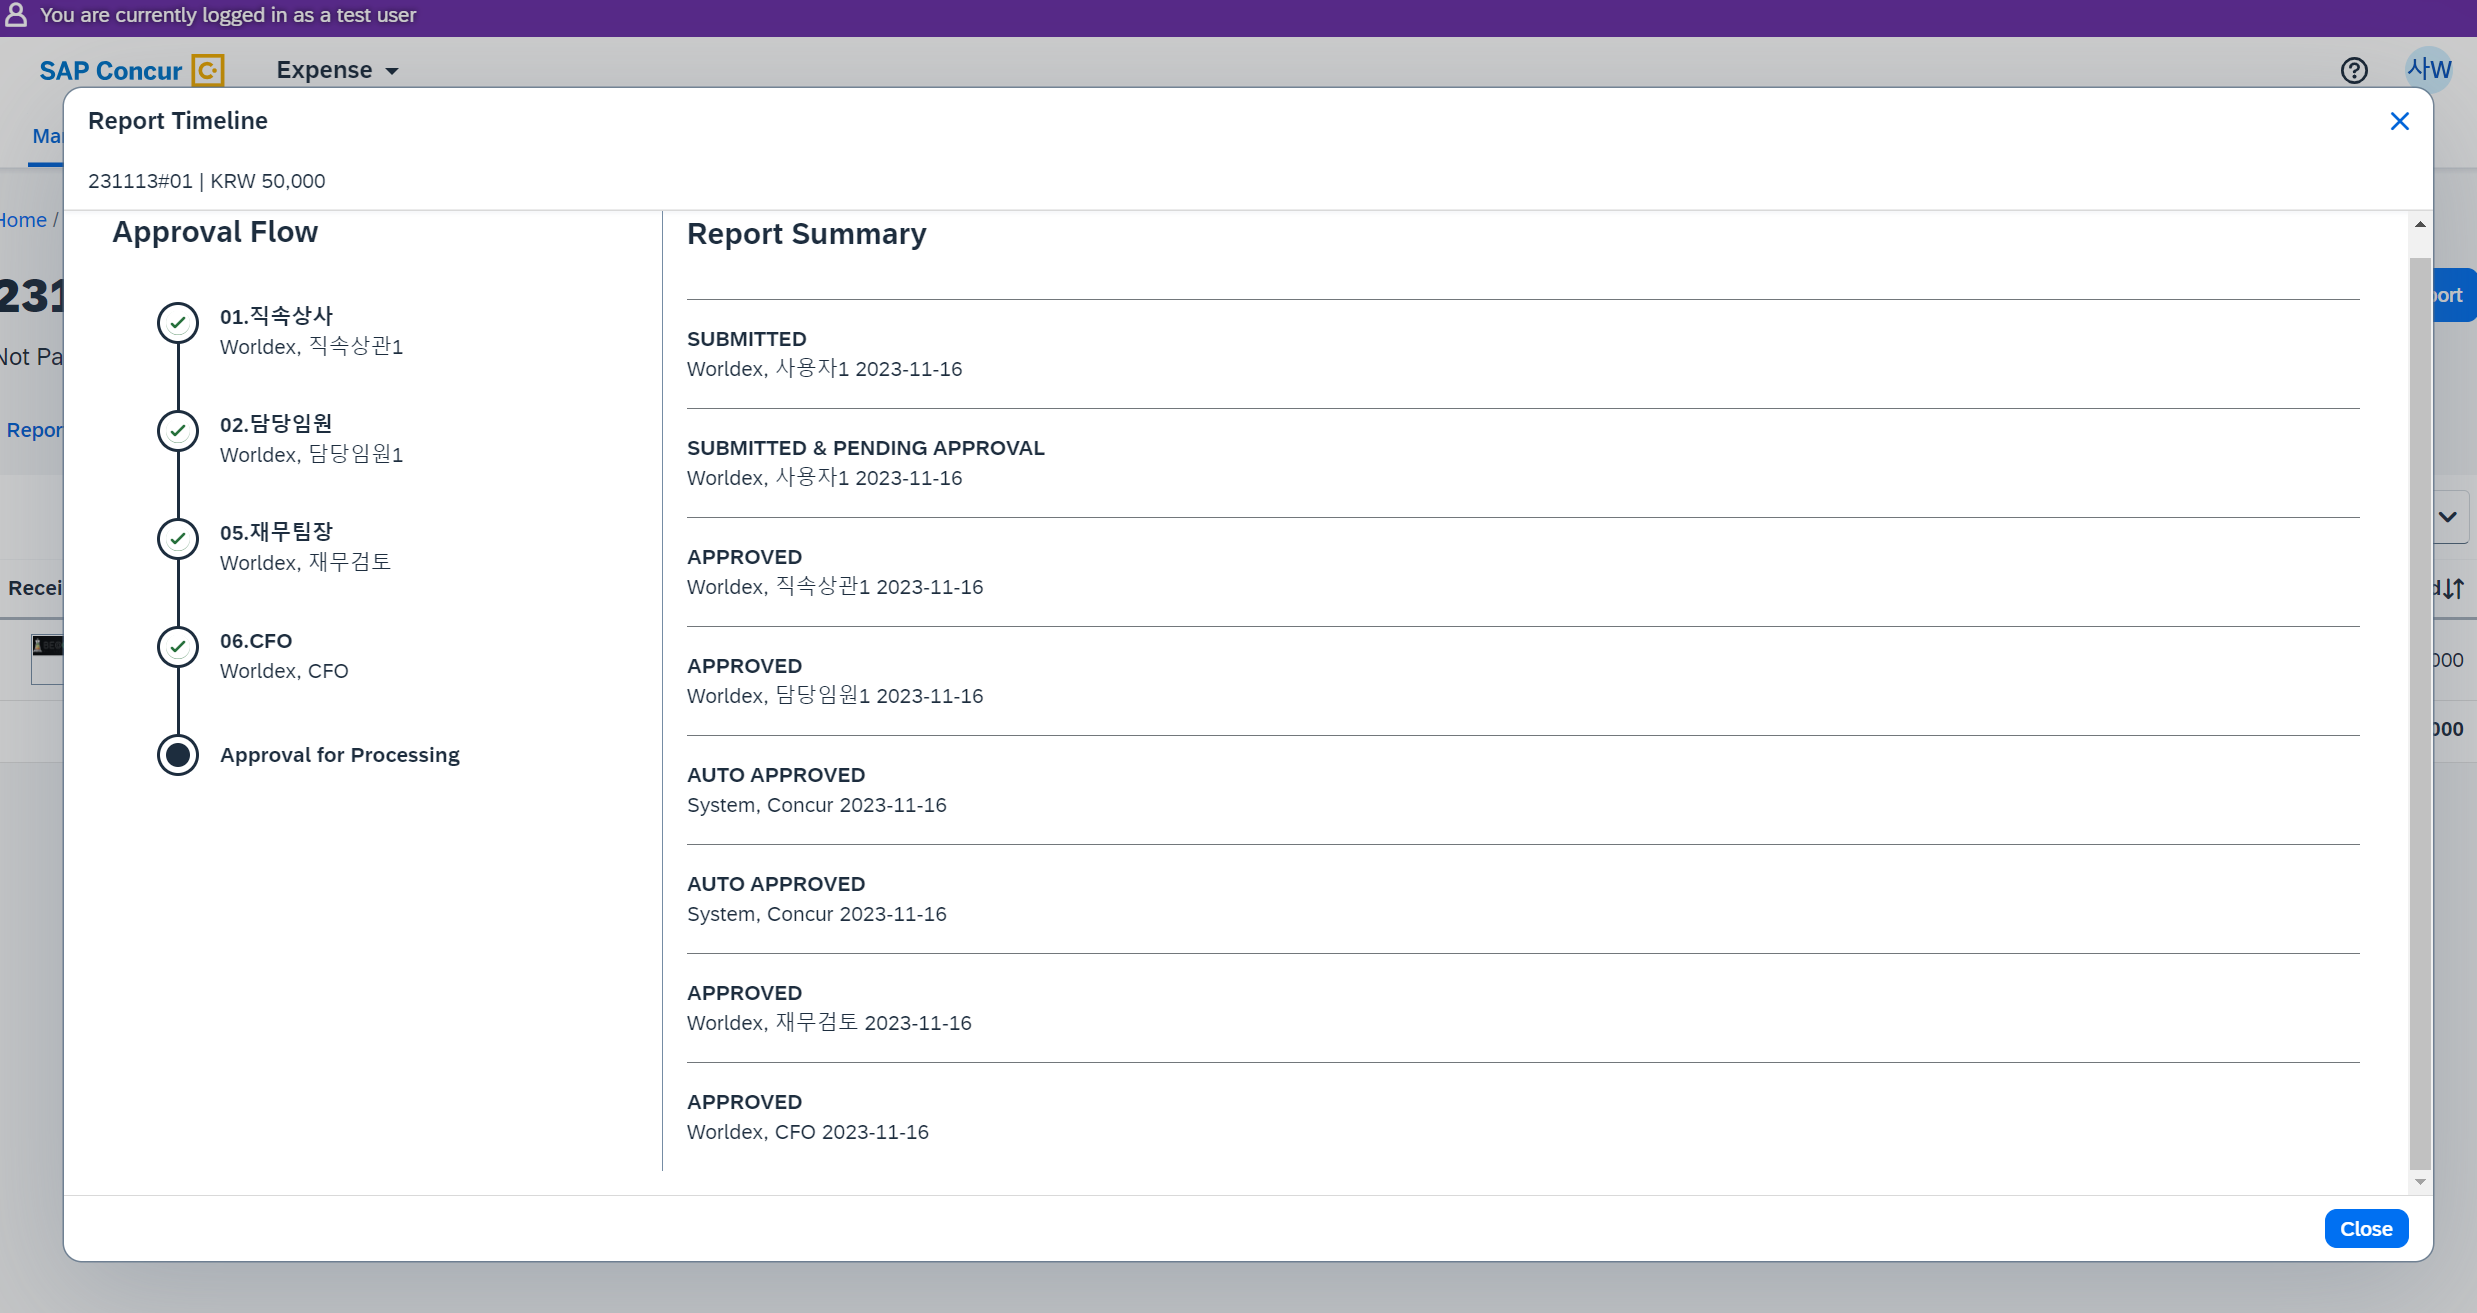Click the blue Close button
2477x1313 pixels.
click(x=2366, y=1228)
